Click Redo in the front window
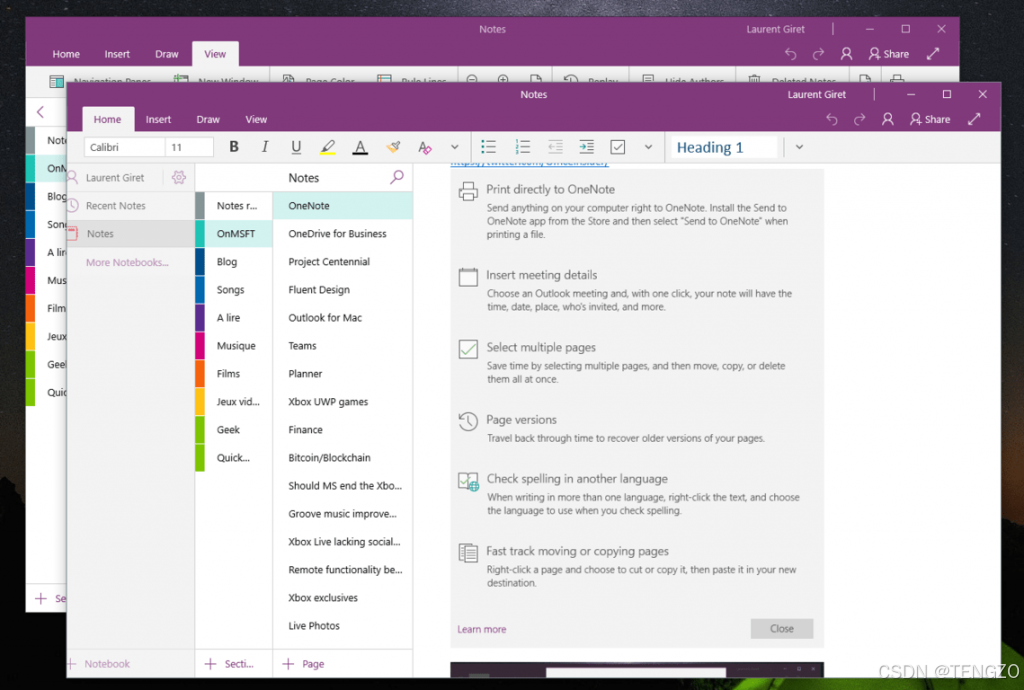Image resolution: width=1024 pixels, height=690 pixels. pos(859,119)
